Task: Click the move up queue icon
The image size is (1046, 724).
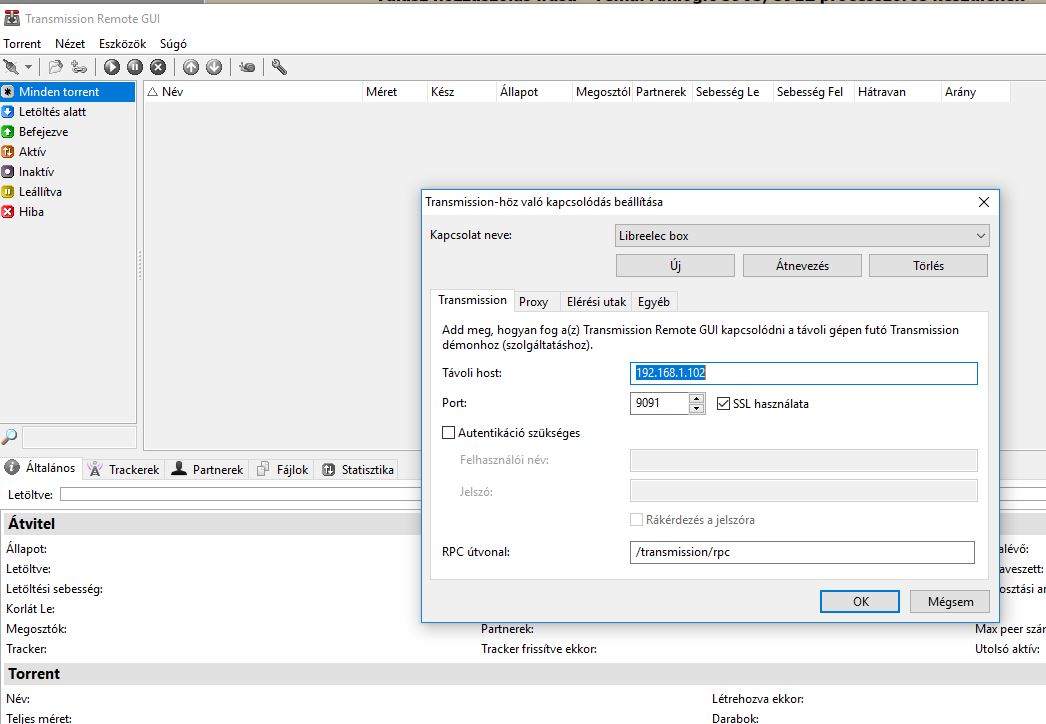Action: tap(191, 67)
